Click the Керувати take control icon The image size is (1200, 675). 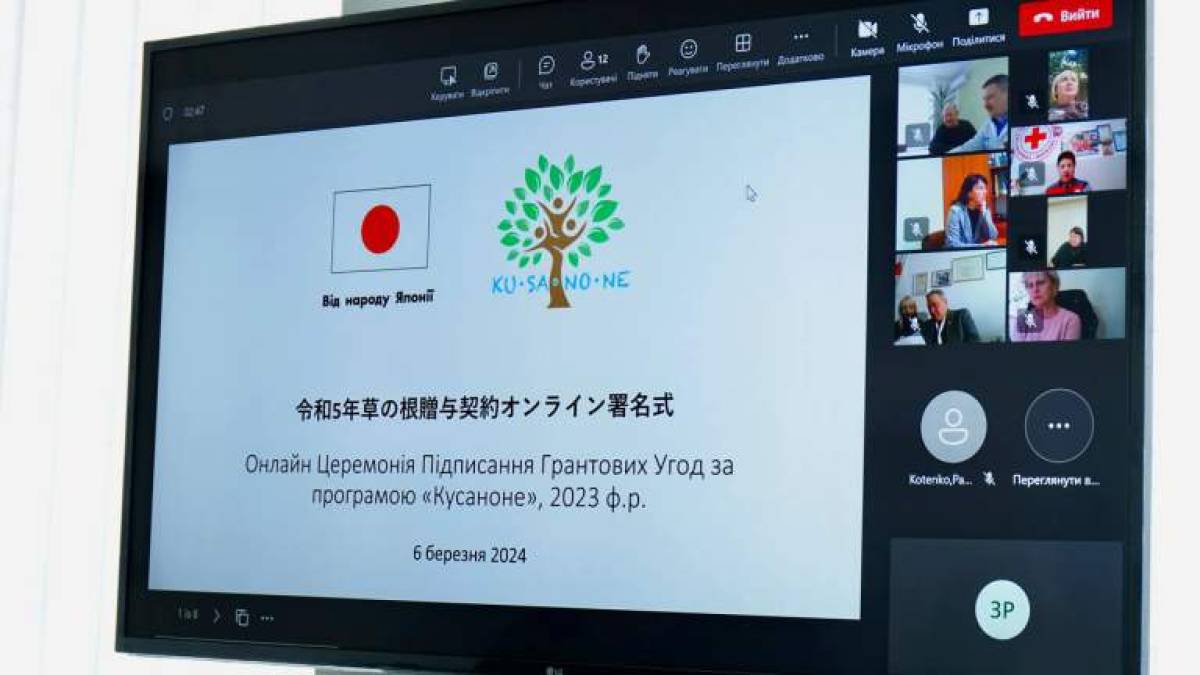point(447,83)
